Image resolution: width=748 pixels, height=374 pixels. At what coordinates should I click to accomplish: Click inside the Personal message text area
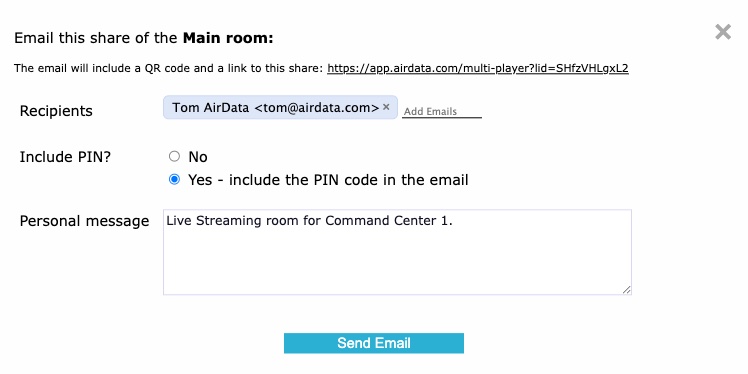click(397, 252)
